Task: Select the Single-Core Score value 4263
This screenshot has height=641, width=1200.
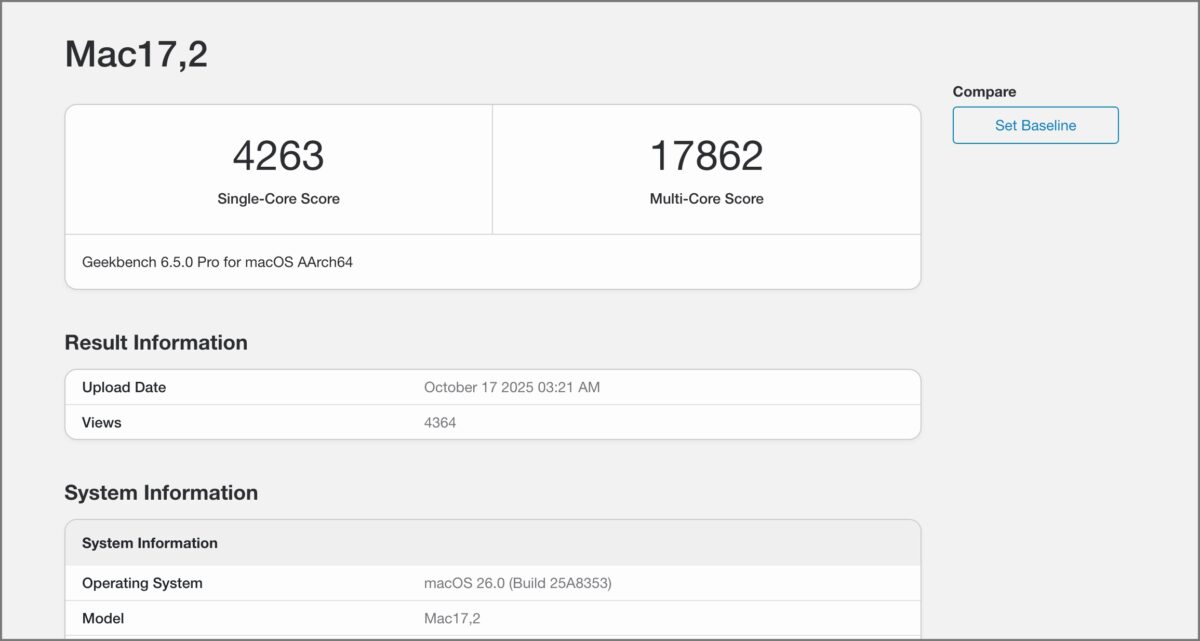Action: (x=278, y=155)
